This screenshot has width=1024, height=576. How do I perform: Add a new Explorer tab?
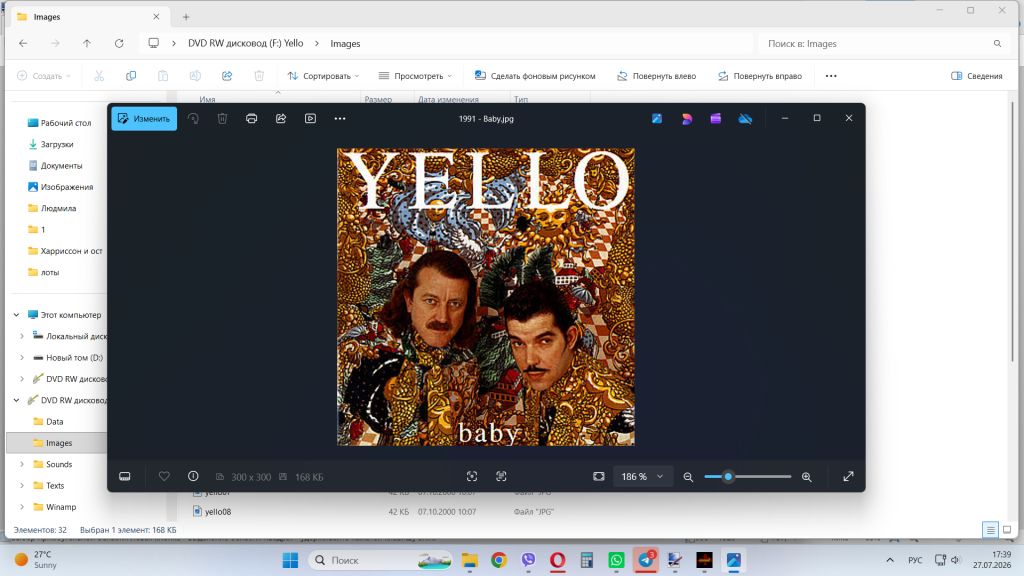[x=186, y=17]
